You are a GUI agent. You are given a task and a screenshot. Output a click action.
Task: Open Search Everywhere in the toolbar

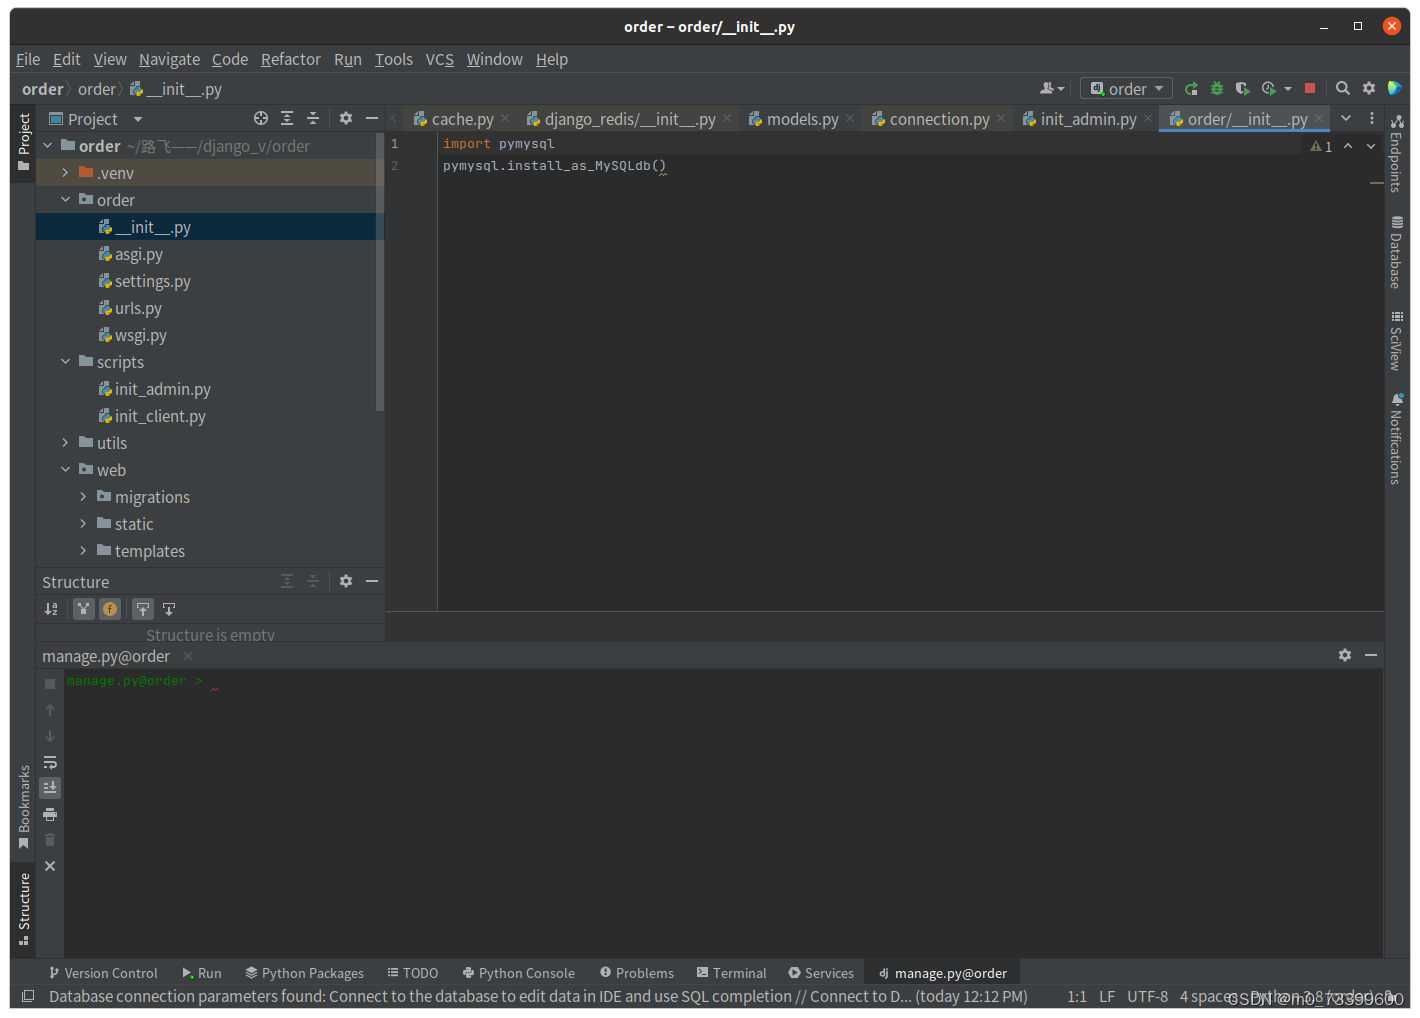pyautogui.click(x=1342, y=88)
